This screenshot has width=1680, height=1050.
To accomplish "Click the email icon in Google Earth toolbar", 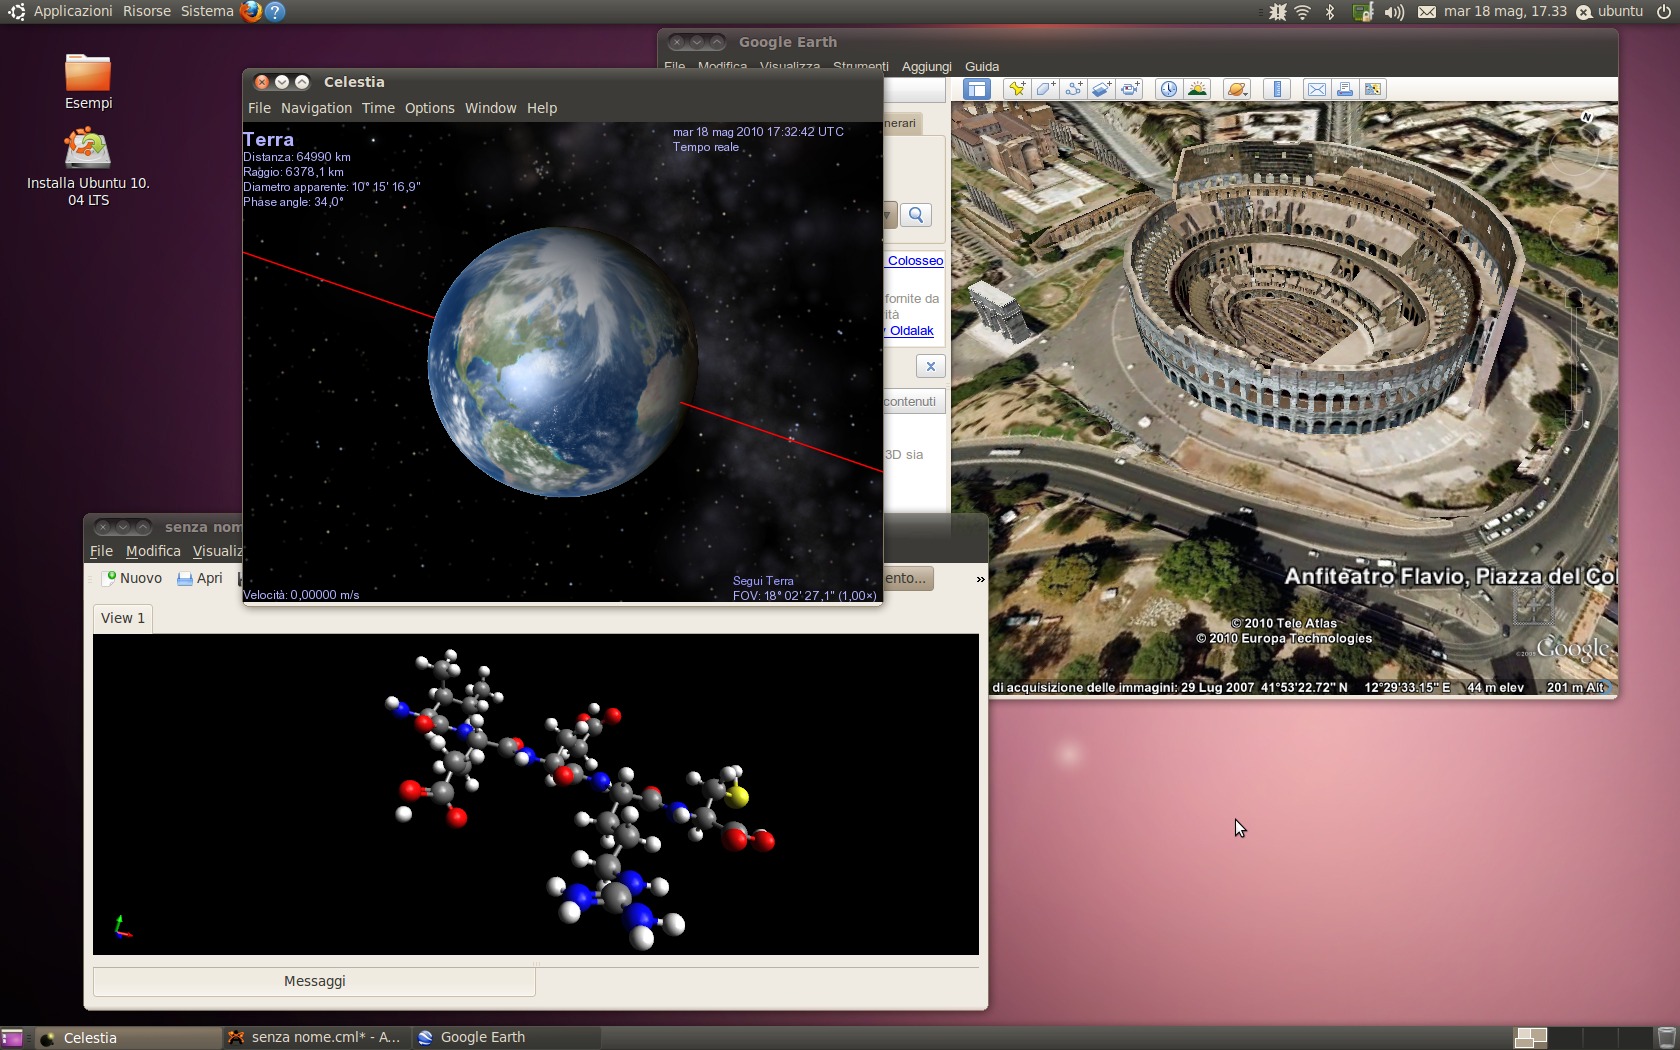I will [1317, 89].
